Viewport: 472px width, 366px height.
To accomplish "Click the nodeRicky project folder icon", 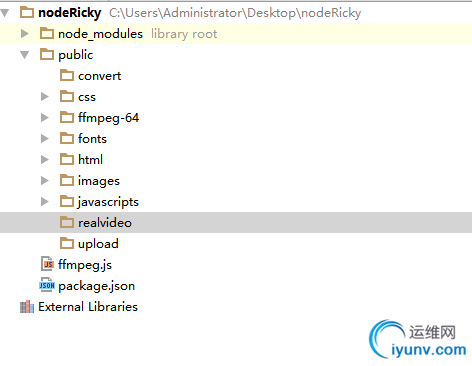I will coord(27,13).
